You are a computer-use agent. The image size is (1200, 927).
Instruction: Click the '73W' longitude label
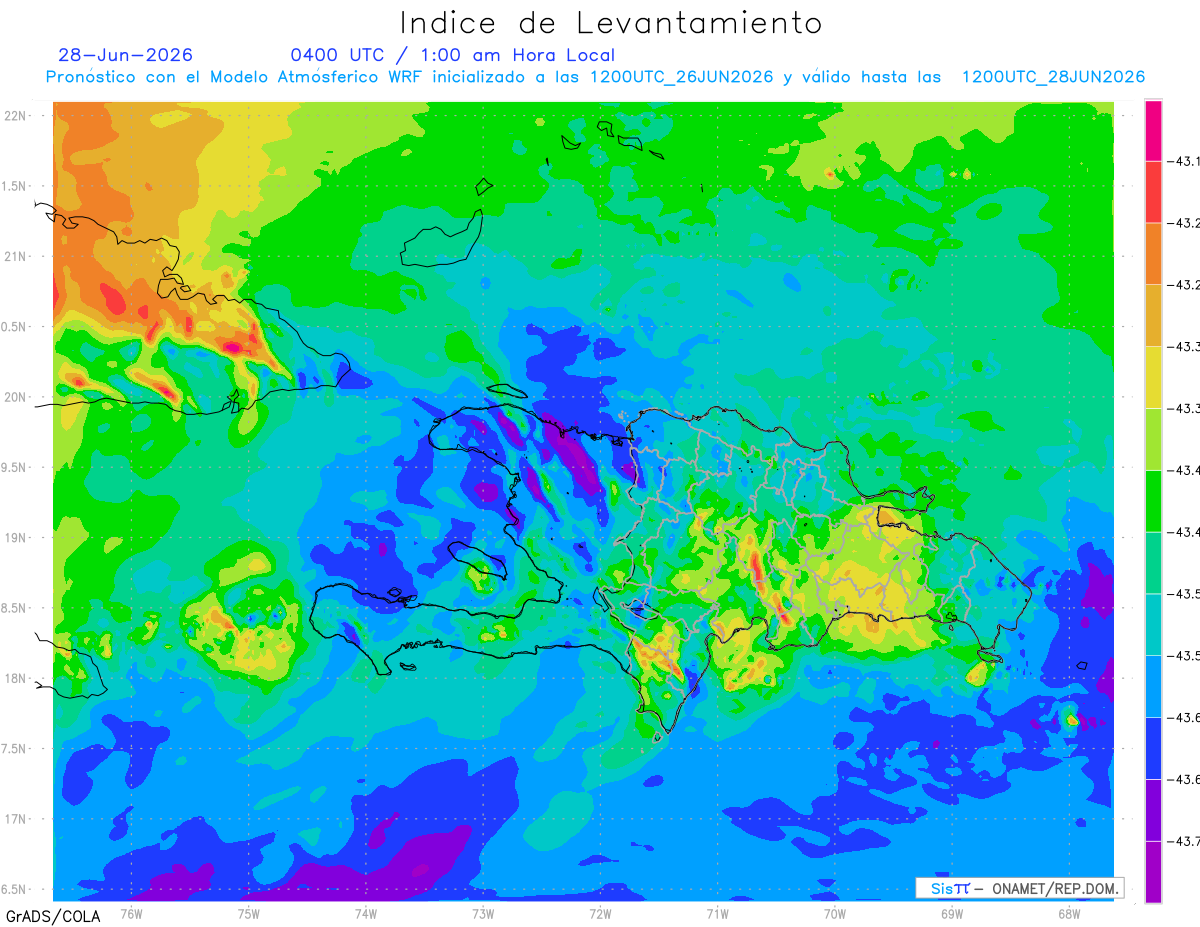click(483, 913)
